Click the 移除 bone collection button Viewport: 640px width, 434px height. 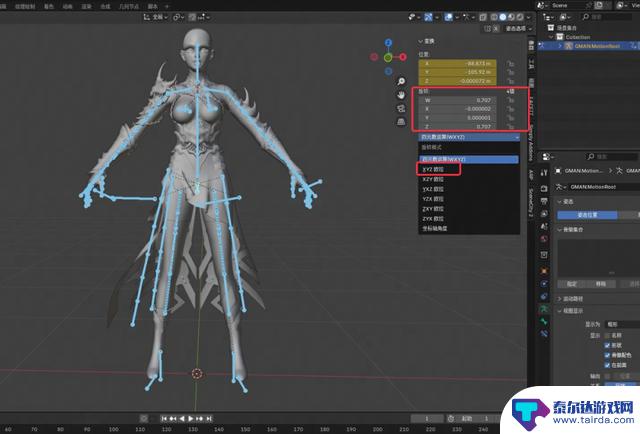point(601,284)
